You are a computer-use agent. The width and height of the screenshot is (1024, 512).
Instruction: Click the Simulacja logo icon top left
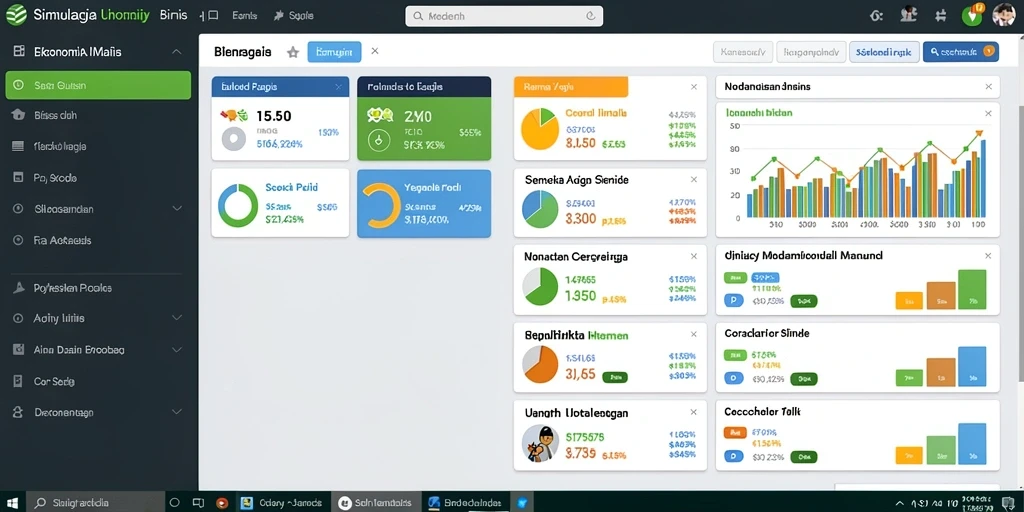pyautogui.click(x=16, y=14)
